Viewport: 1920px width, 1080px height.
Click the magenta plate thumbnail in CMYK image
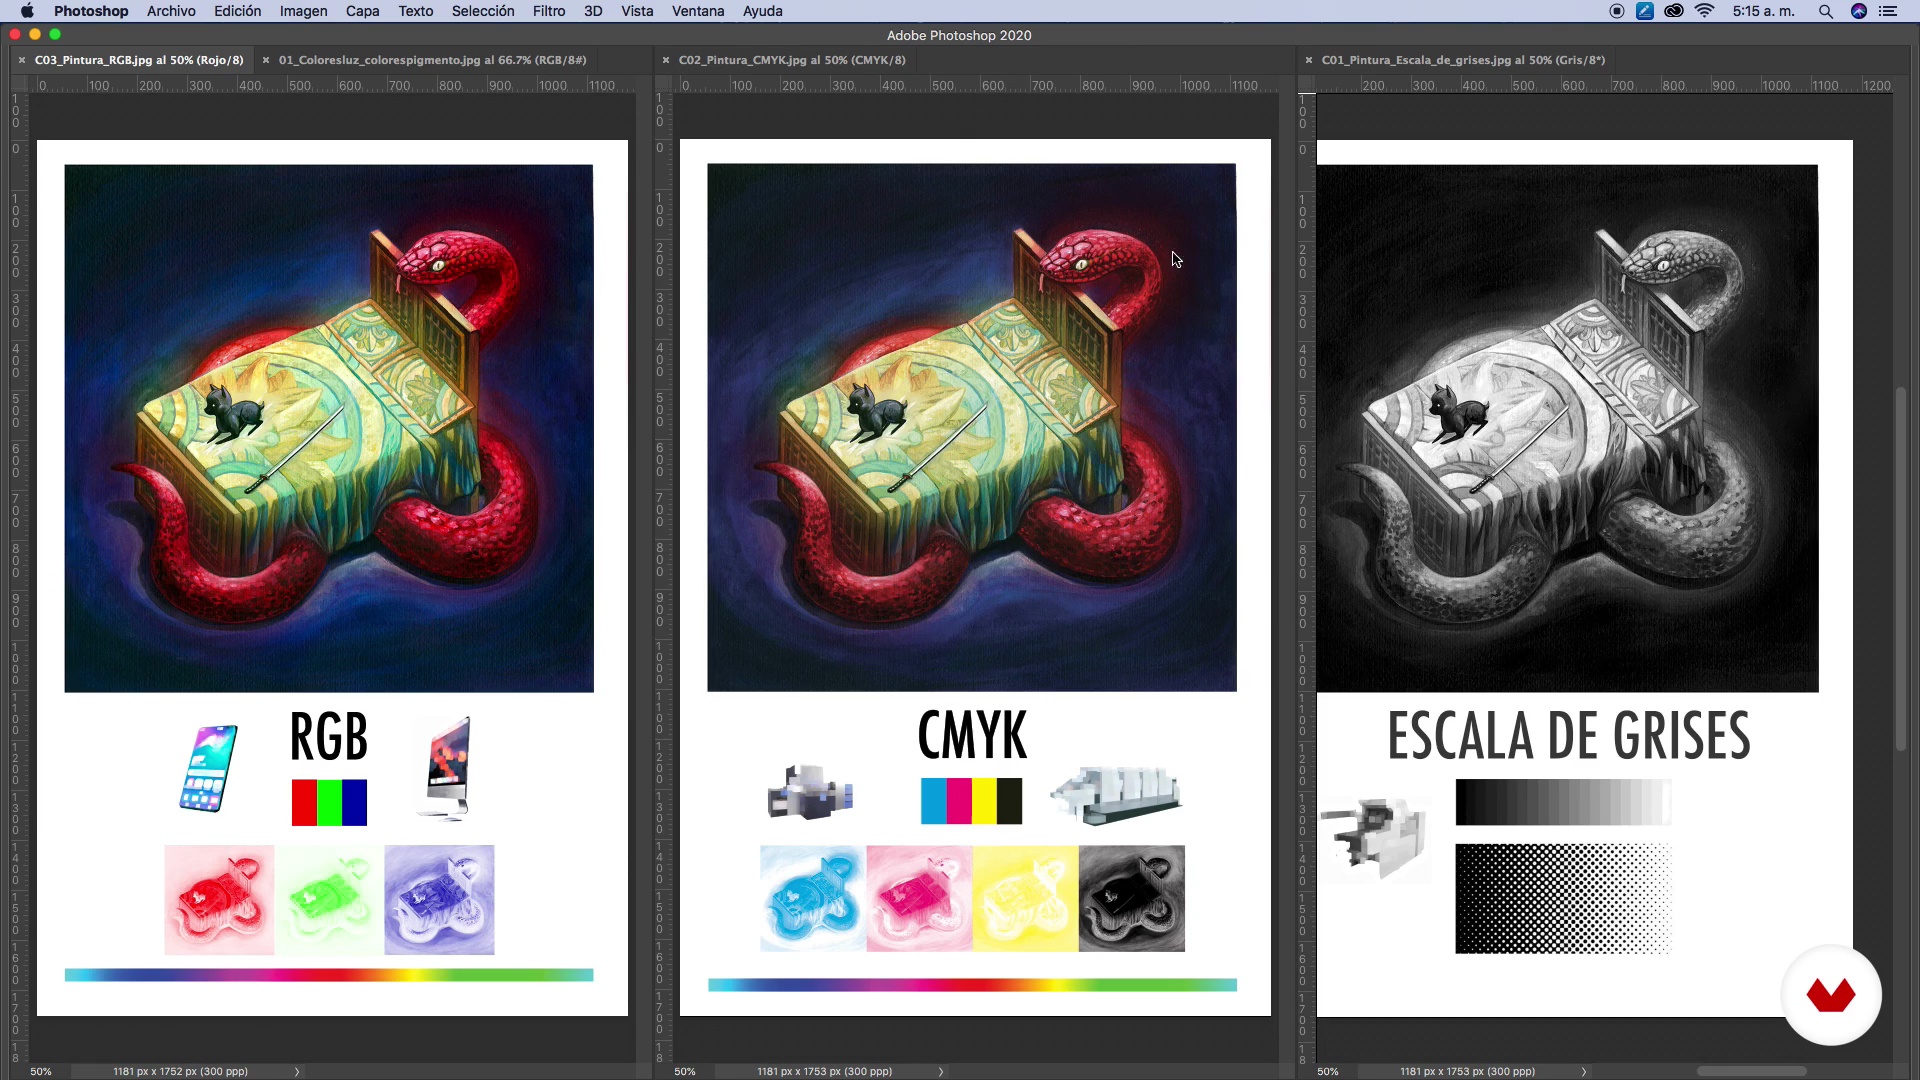919,898
